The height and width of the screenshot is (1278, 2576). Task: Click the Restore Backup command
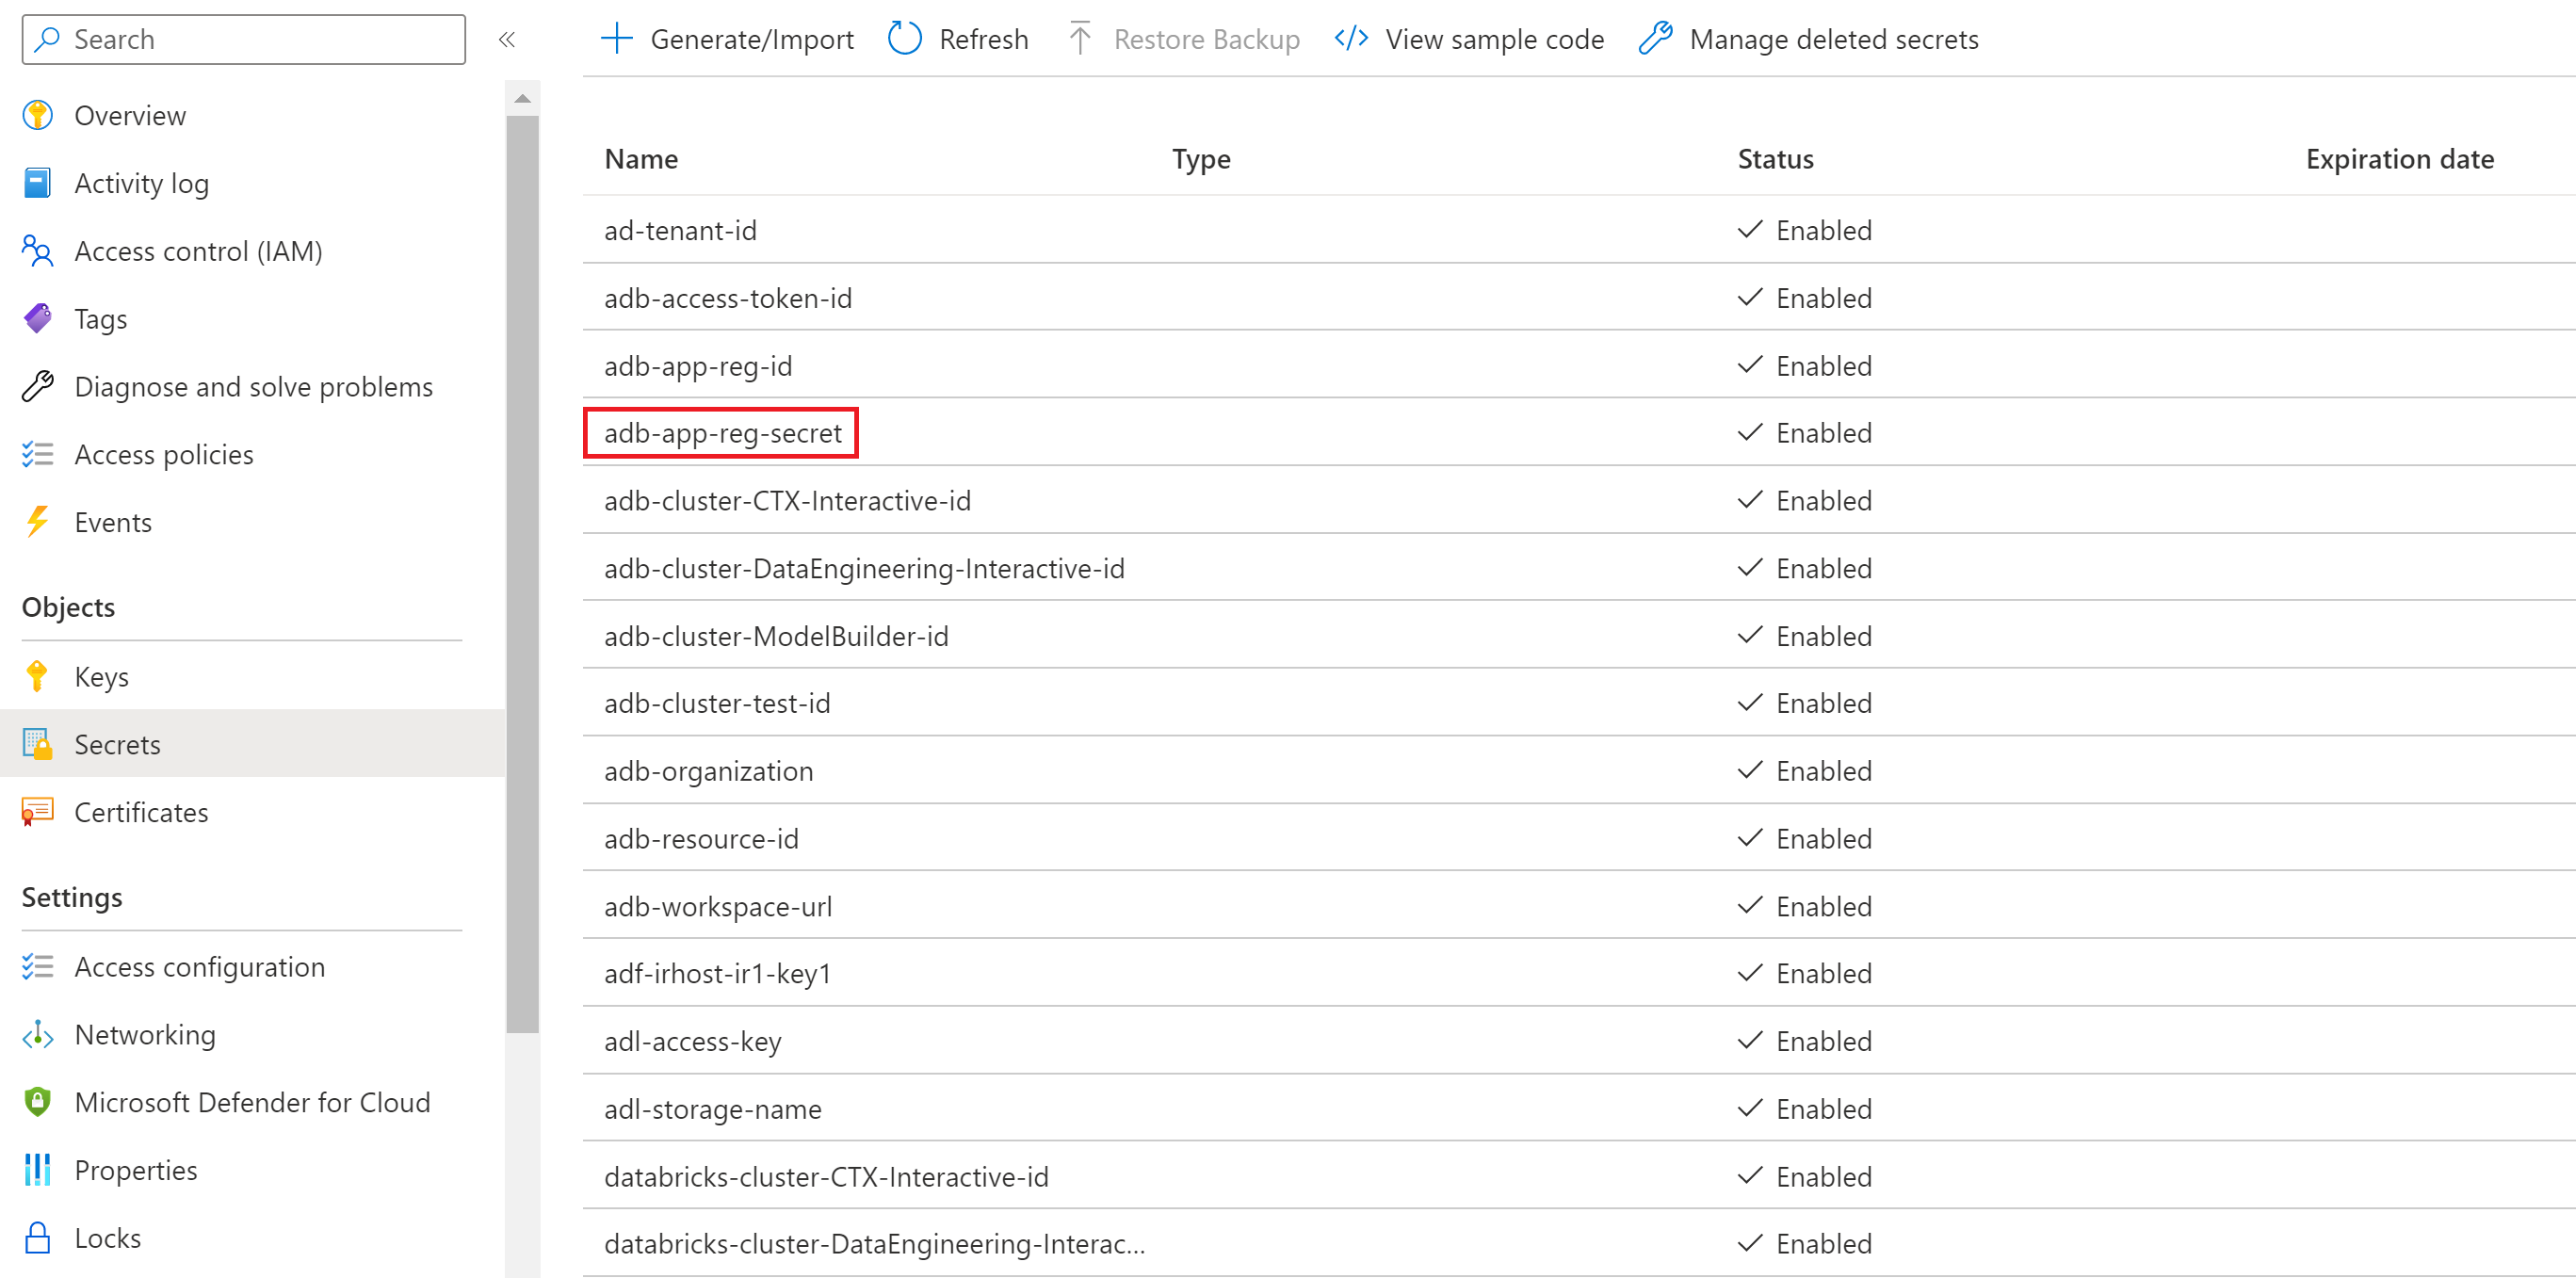pyautogui.click(x=1183, y=39)
